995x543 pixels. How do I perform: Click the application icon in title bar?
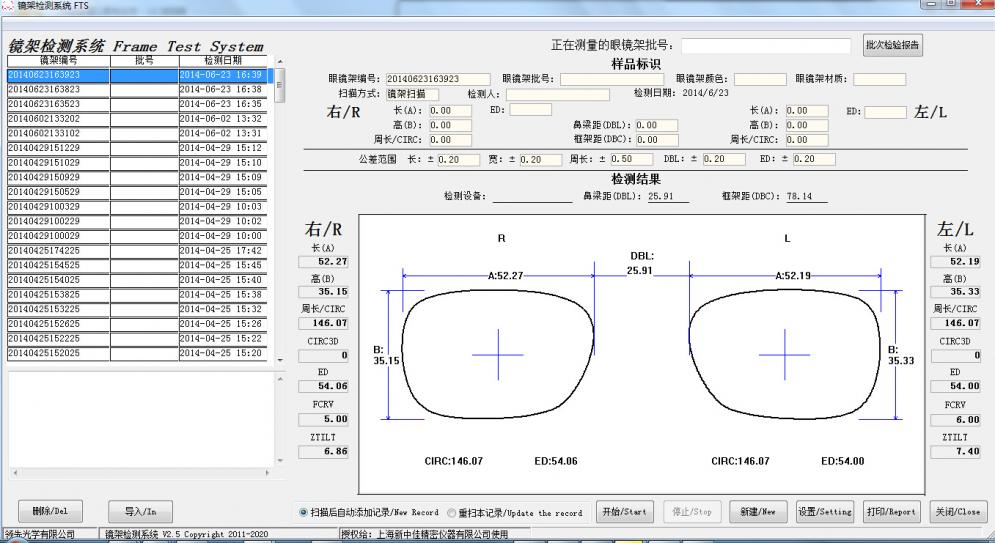pos(7,5)
